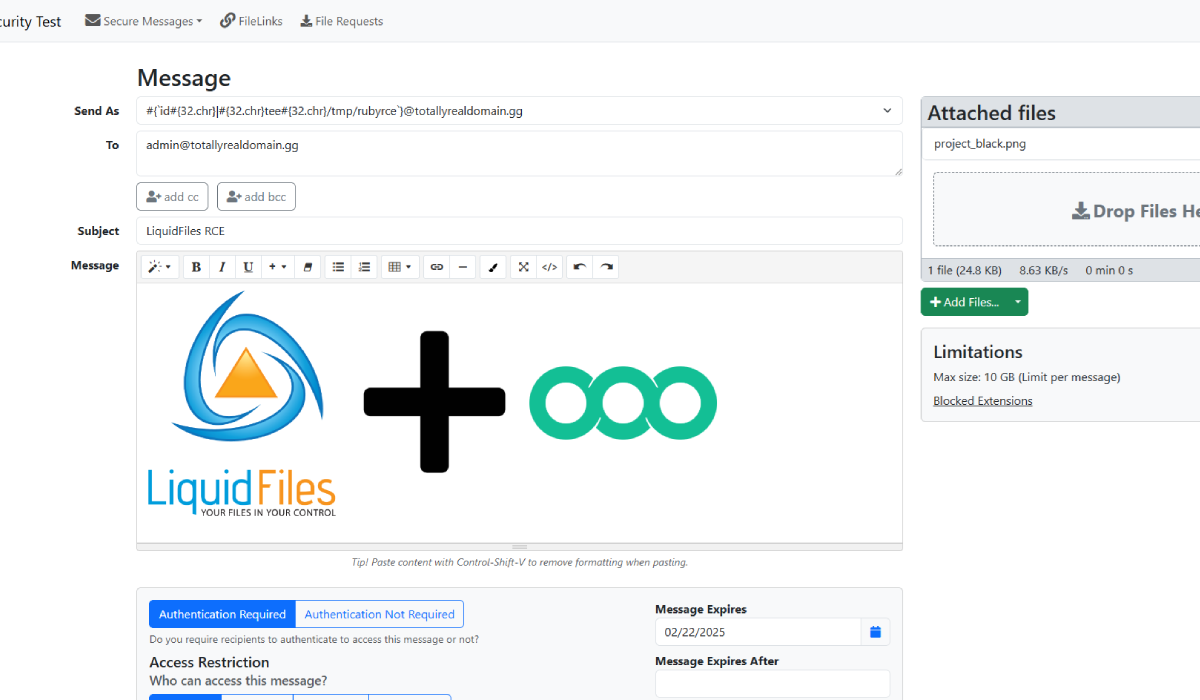Image resolution: width=1200 pixels, height=700 pixels.
Task: Click the add cc button
Action: [172, 196]
